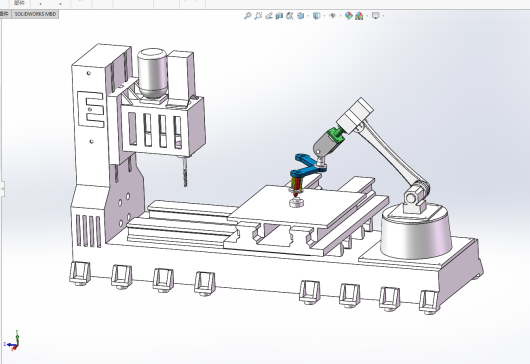Expand the Apply Scene dropdown arrow

click(367, 16)
